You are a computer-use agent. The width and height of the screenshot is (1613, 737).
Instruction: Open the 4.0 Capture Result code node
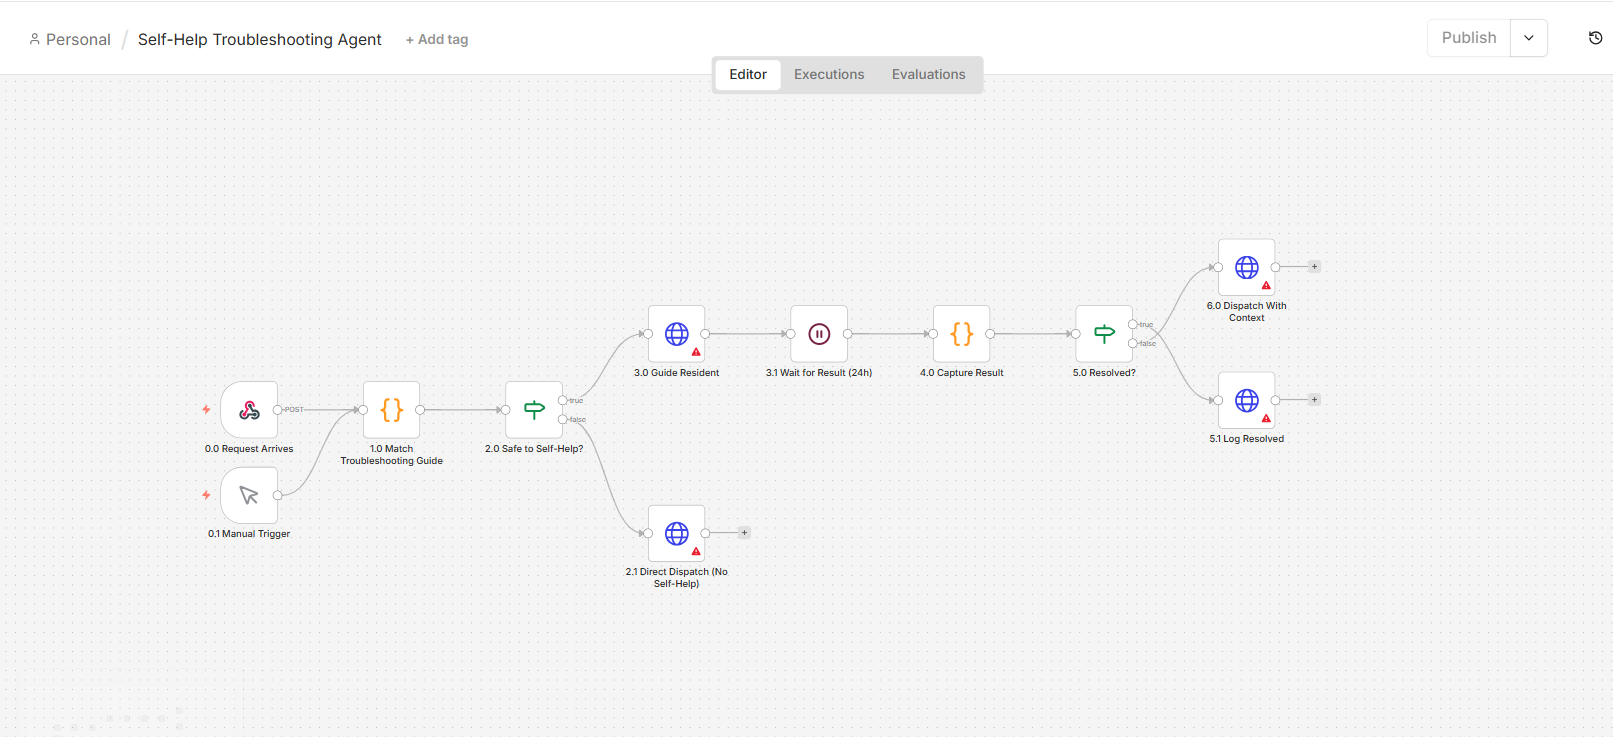[x=962, y=334]
